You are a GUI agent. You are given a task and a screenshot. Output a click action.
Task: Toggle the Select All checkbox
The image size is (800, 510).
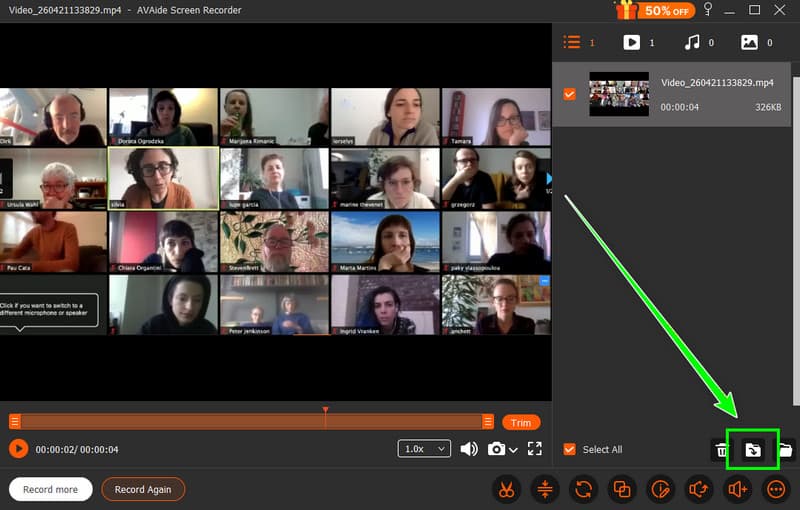point(570,450)
